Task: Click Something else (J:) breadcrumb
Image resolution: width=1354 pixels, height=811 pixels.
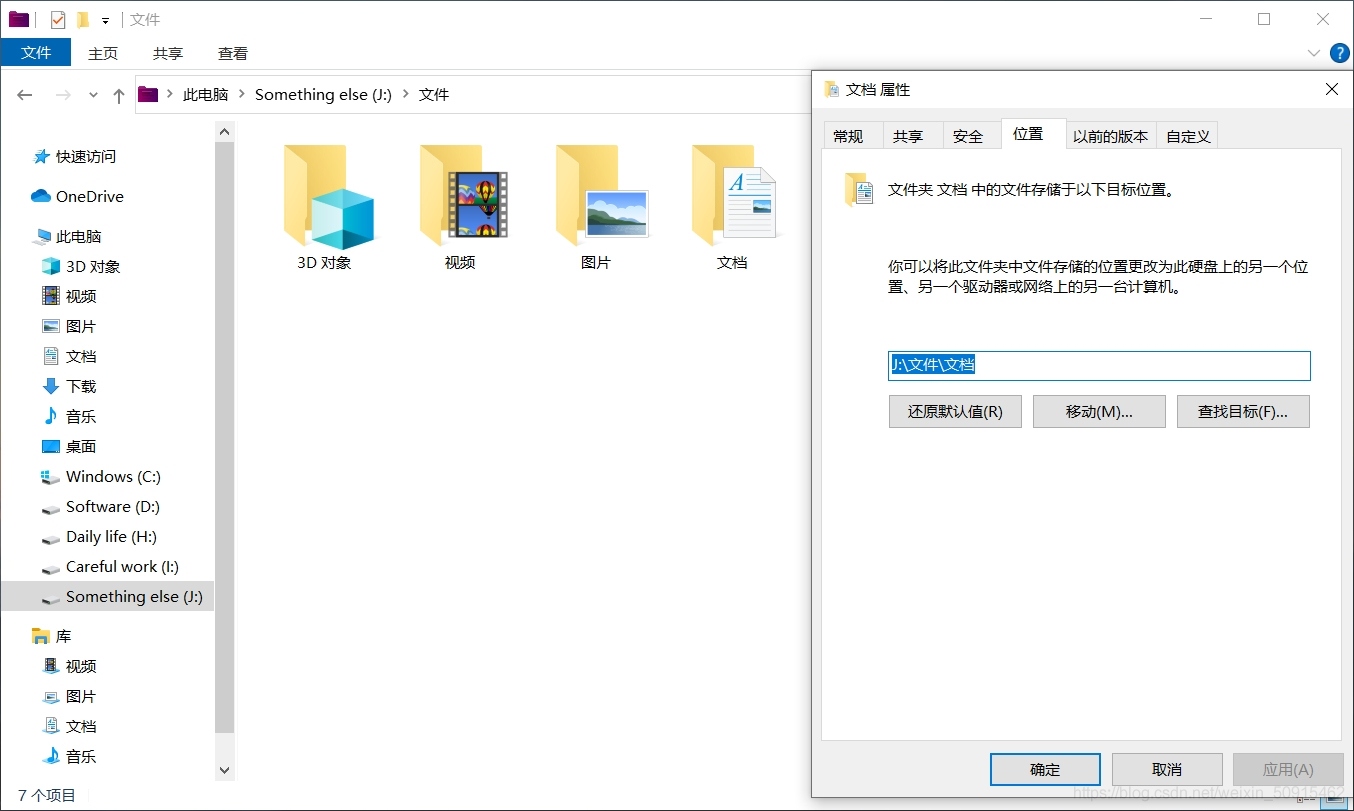Action: 323,95
